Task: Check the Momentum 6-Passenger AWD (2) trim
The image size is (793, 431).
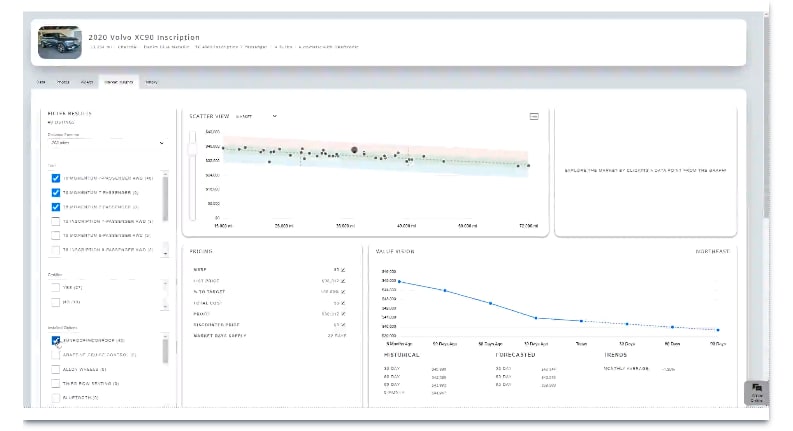Action: click(x=56, y=235)
